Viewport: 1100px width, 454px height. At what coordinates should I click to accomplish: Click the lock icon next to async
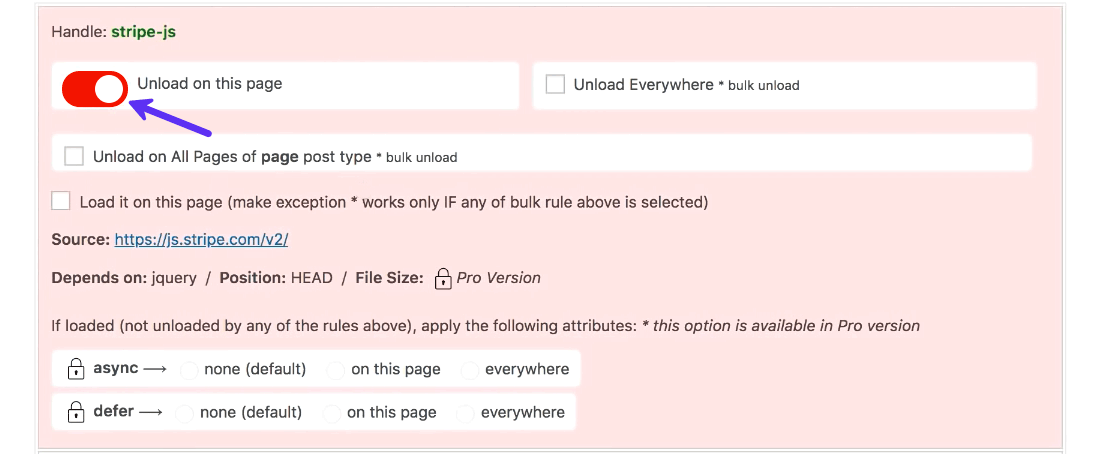(75, 369)
